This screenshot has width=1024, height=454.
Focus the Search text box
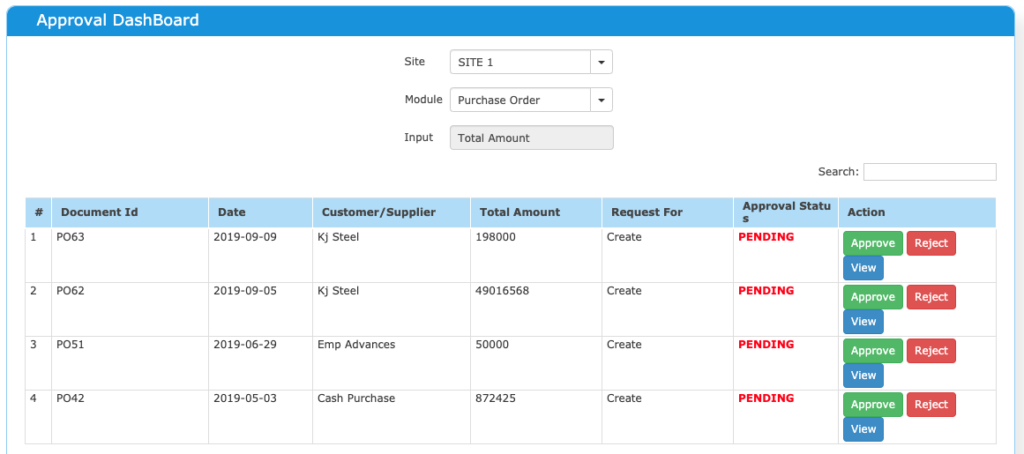pos(930,172)
